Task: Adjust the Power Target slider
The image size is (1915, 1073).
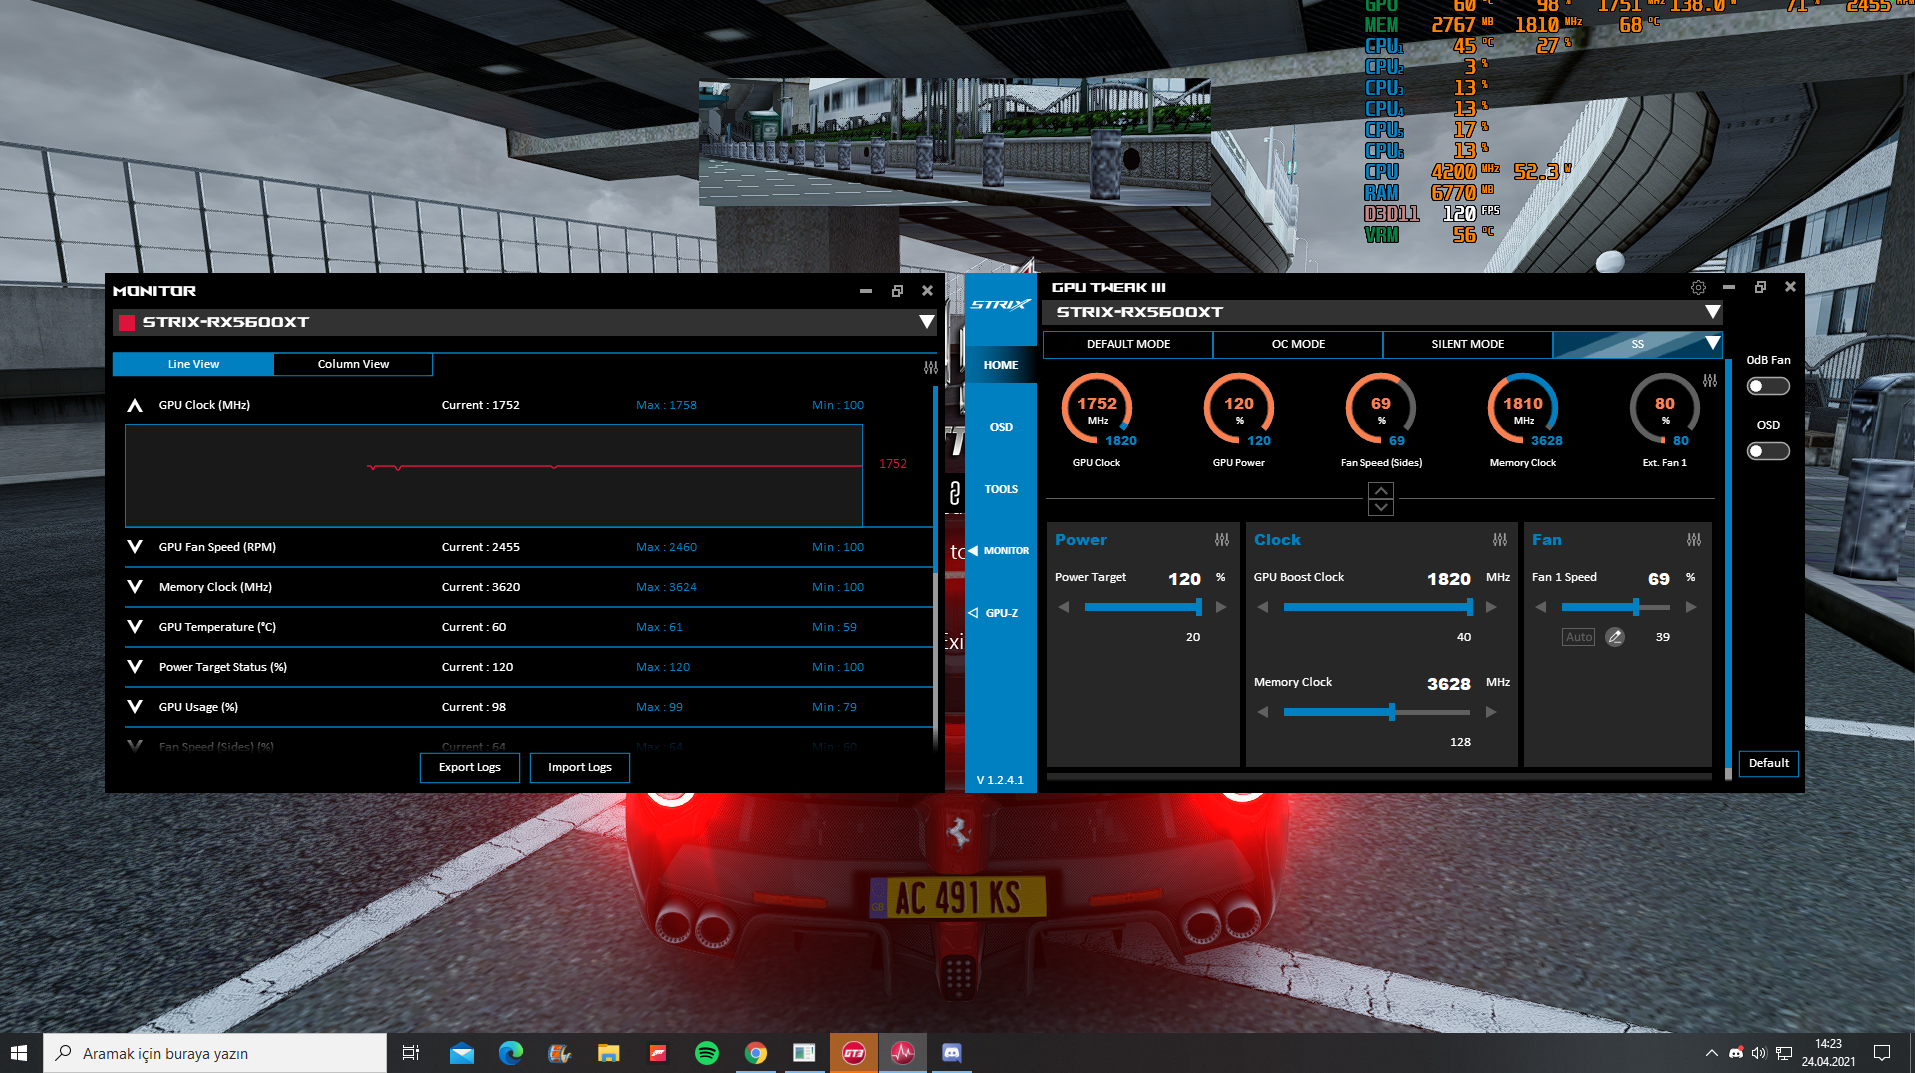Action: [x=1143, y=607]
